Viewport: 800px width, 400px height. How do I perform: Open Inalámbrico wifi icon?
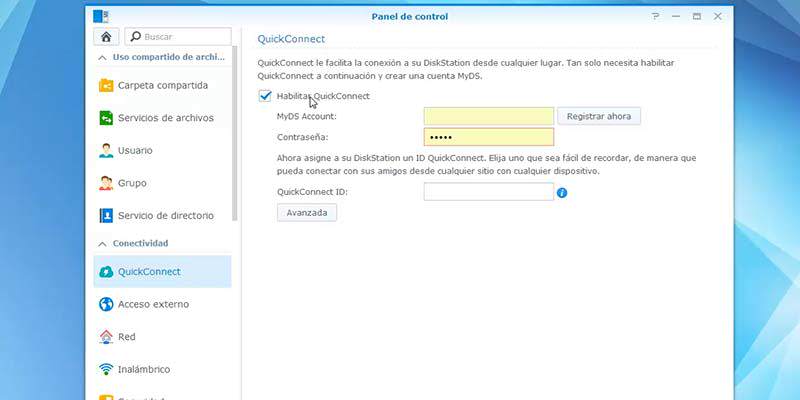106,369
